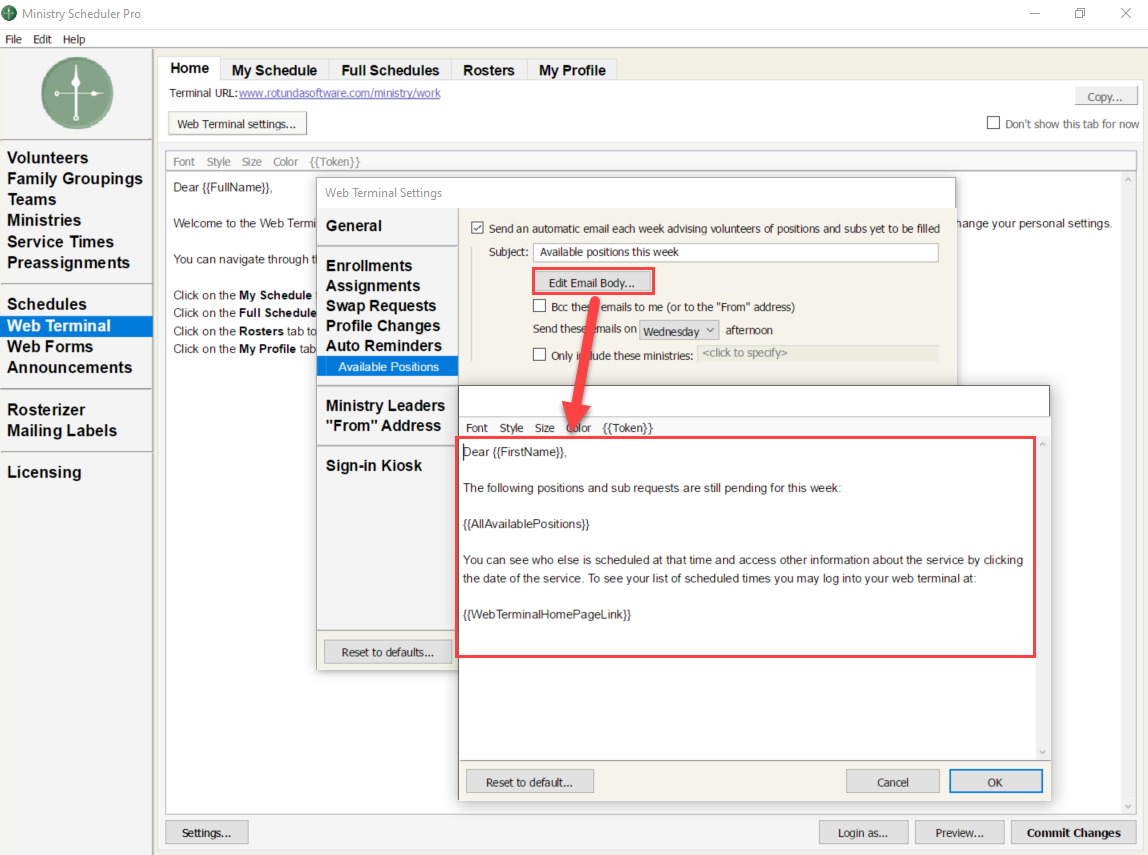Screen dimensions: 1148x855
Task: Click the app icon in title bar
Action: click(x=9, y=13)
